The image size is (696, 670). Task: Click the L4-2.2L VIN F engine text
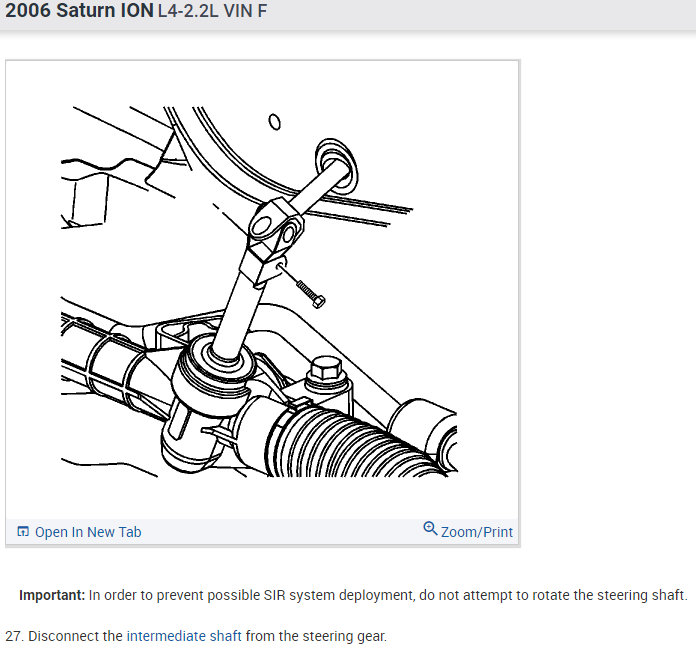click(x=212, y=11)
